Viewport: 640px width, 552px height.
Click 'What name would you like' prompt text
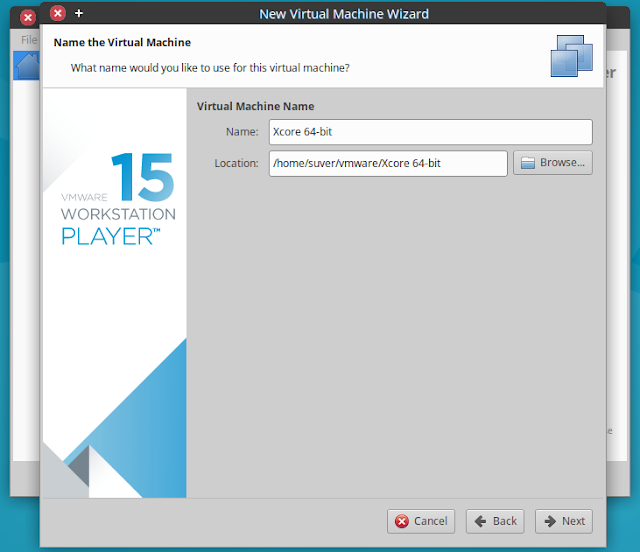click(x=210, y=68)
